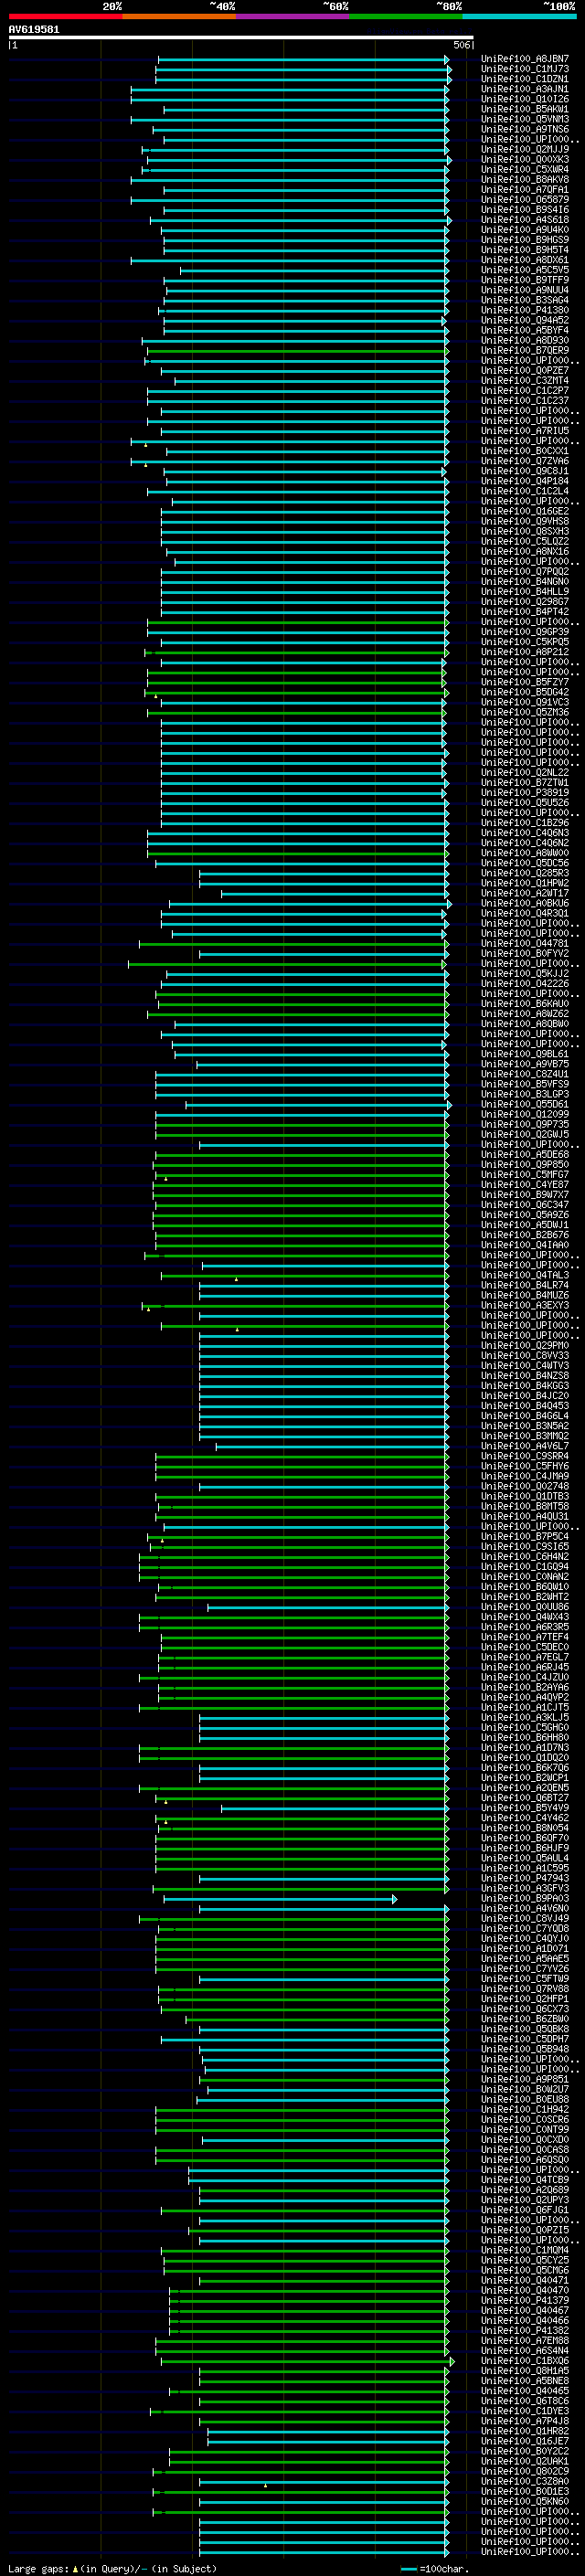Select hit label UniRef100_C8VJ49

click(525, 1918)
